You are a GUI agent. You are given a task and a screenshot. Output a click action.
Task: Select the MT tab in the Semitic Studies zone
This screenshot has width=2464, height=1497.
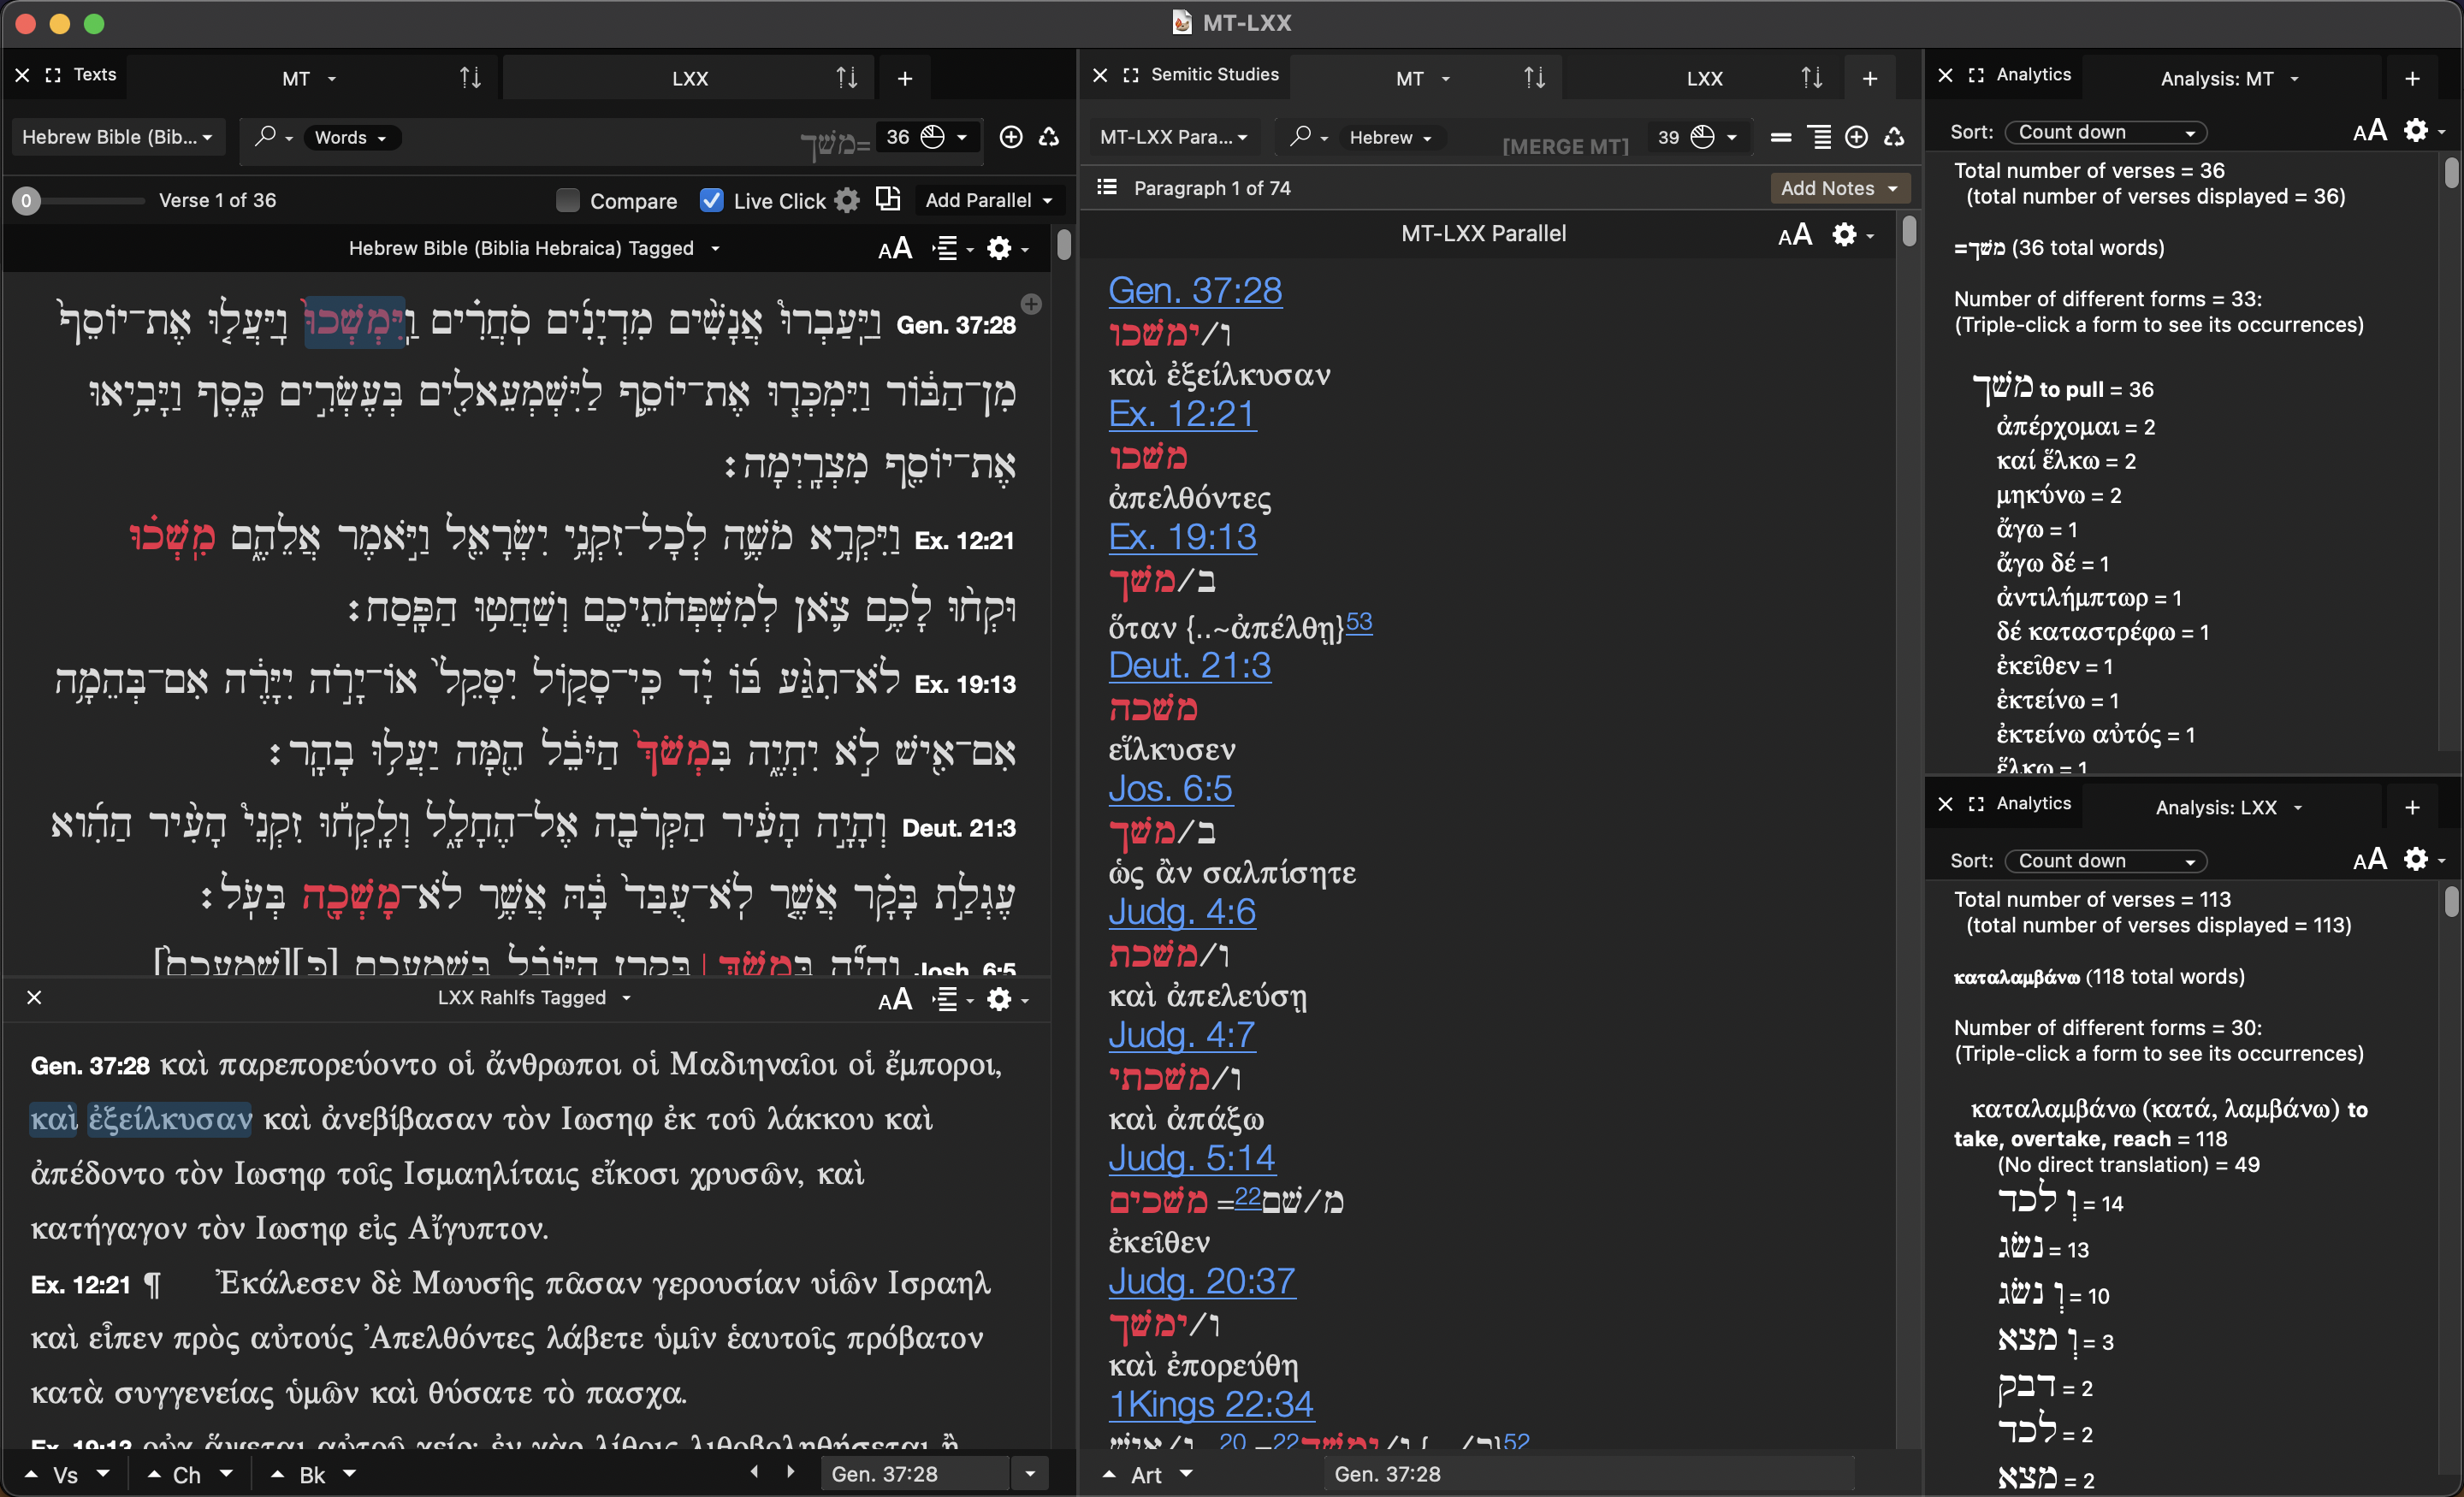tap(1410, 78)
